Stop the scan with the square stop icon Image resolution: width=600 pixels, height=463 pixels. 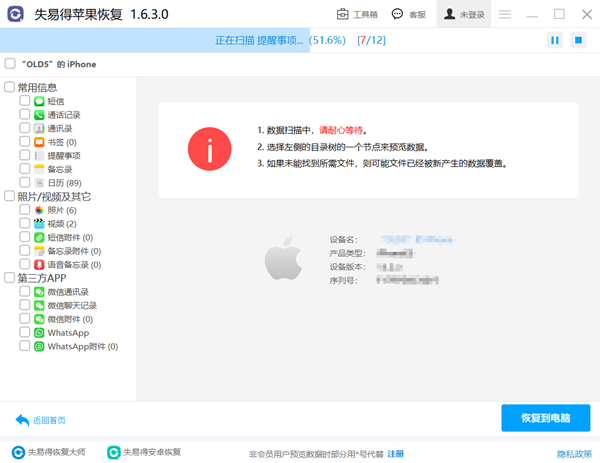pos(578,40)
